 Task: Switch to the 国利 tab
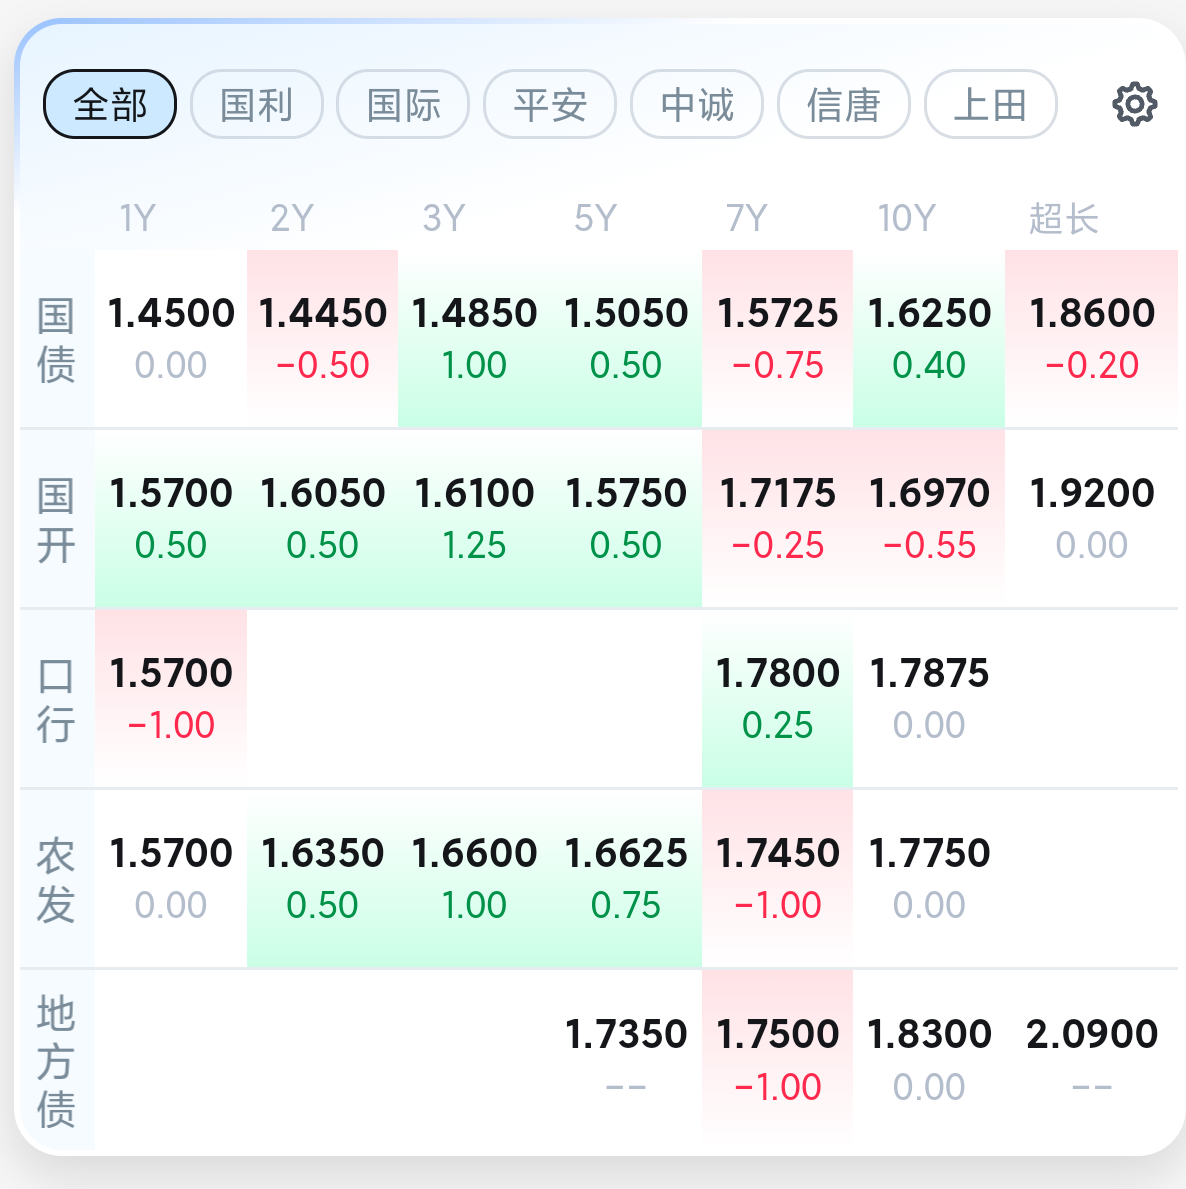click(x=256, y=104)
